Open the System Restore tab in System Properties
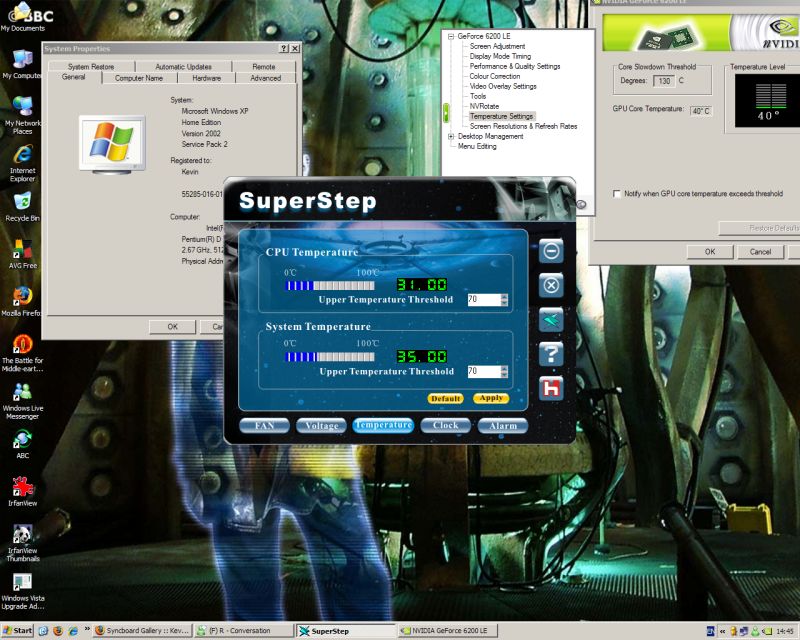 point(91,66)
